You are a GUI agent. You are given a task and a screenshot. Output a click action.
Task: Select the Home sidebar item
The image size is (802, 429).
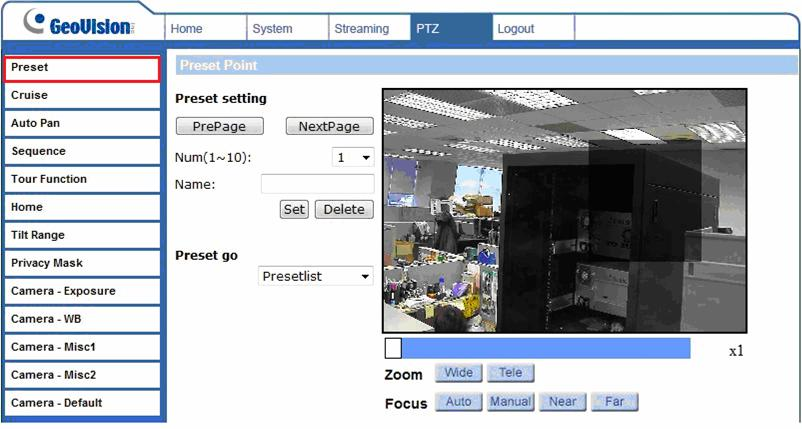pyautogui.click(x=82, y=208)
